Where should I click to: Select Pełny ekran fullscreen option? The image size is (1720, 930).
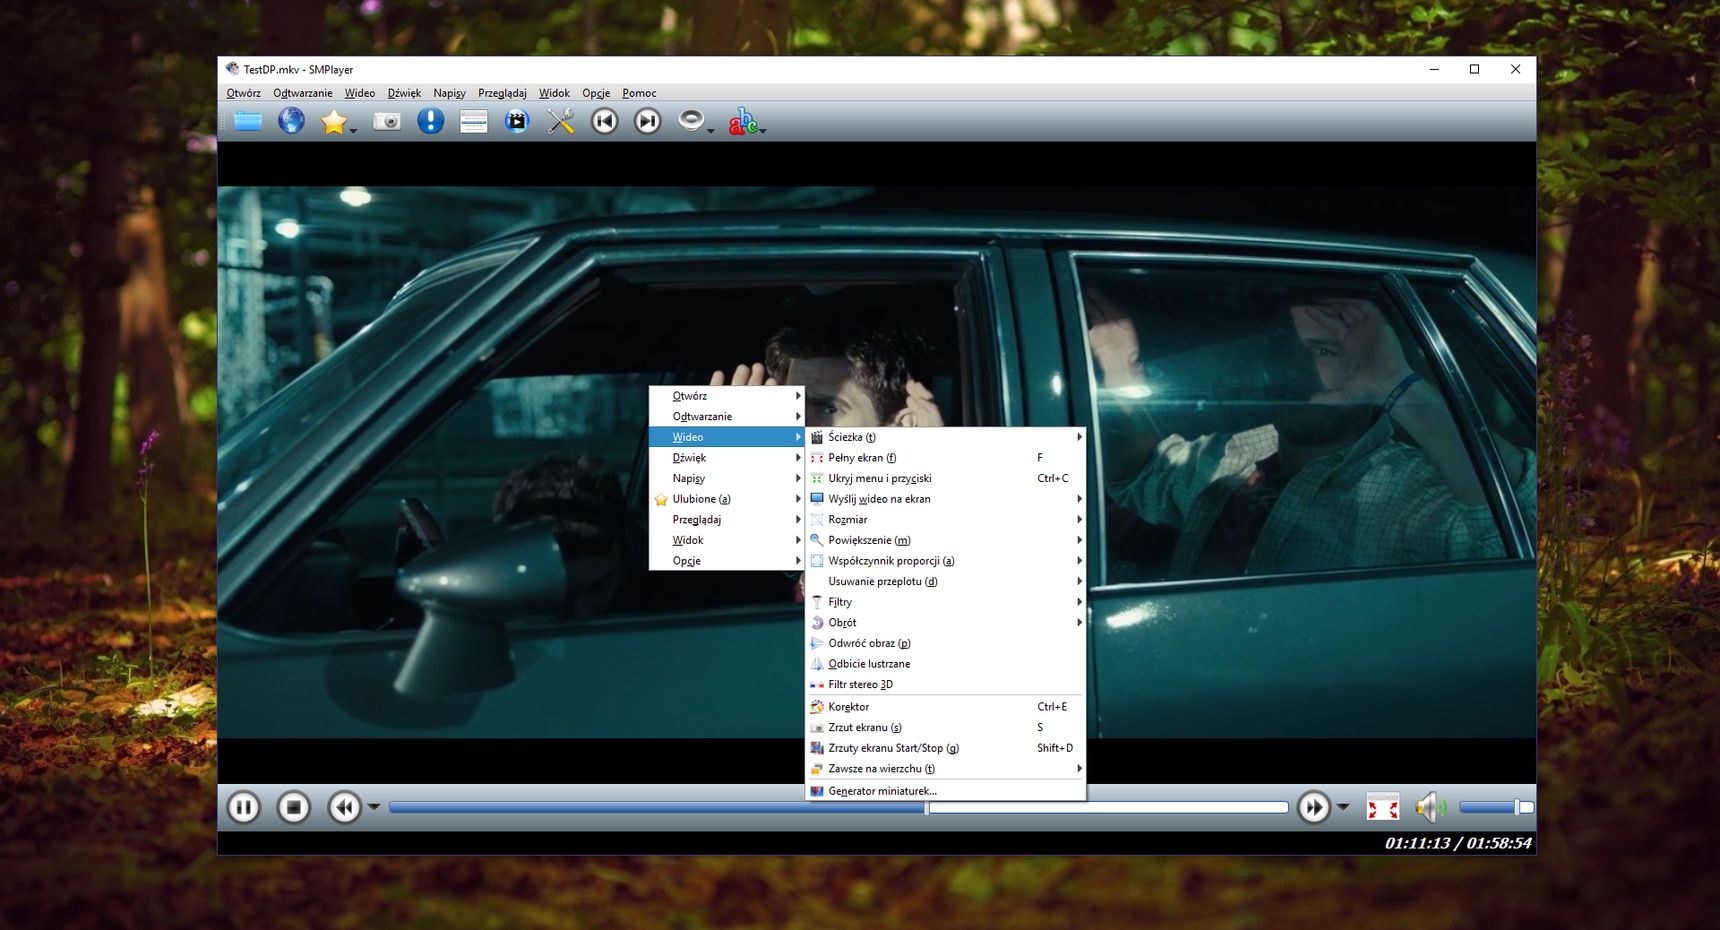pyautogui.click(x=946, y=458)
